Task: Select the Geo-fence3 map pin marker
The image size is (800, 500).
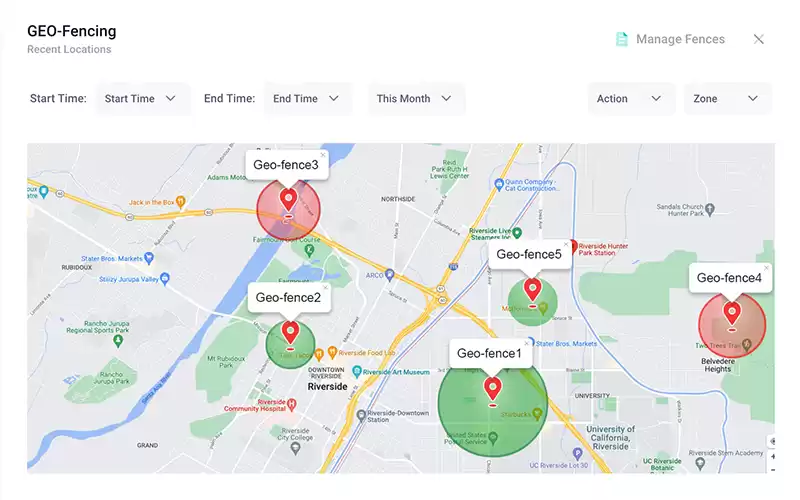Action: point(288,198)
